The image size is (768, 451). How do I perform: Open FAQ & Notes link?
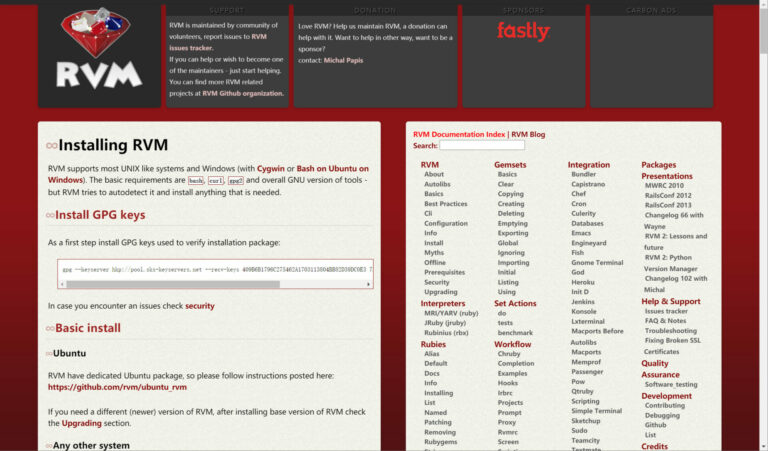(665, 321)
